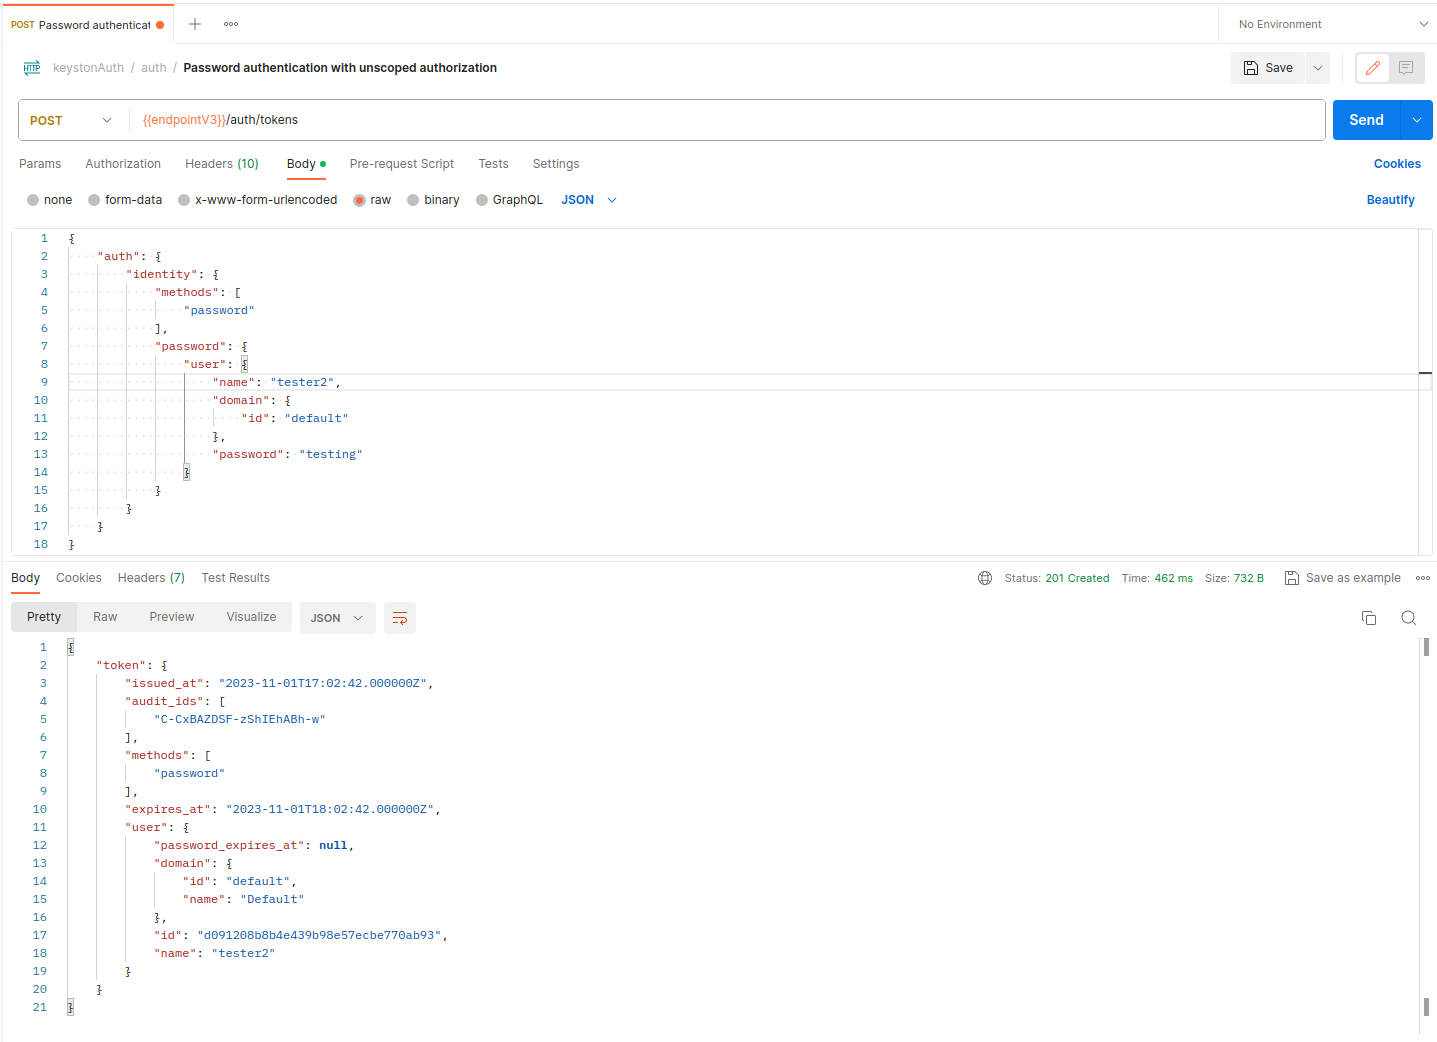Select the form-data body option
This screenshot has width=1437, height=1042.
coord(95,200)
